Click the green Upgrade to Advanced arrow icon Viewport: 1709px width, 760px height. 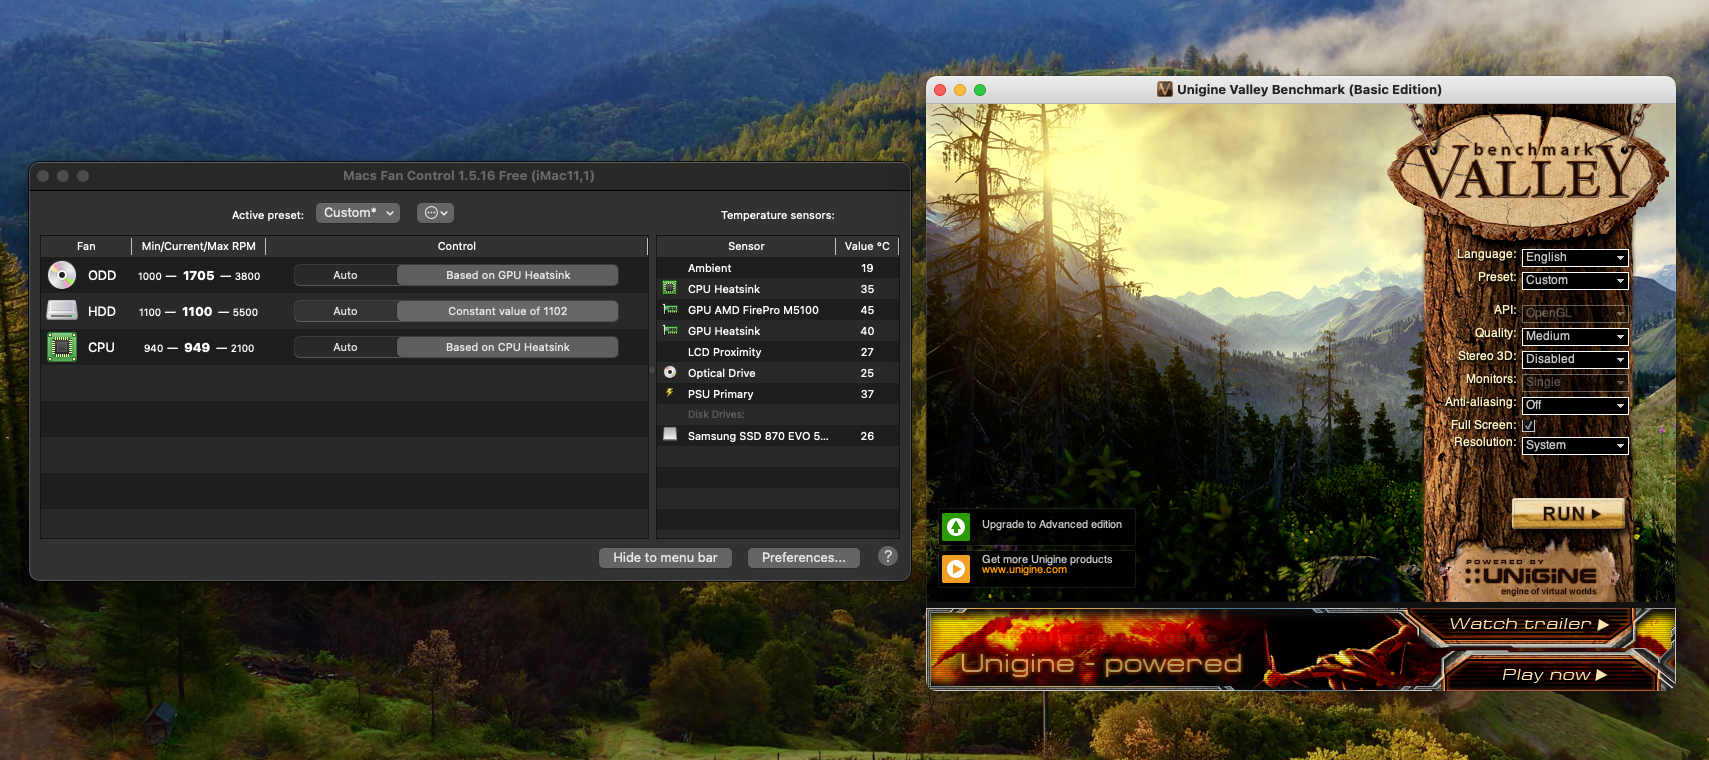click(956, 527)
